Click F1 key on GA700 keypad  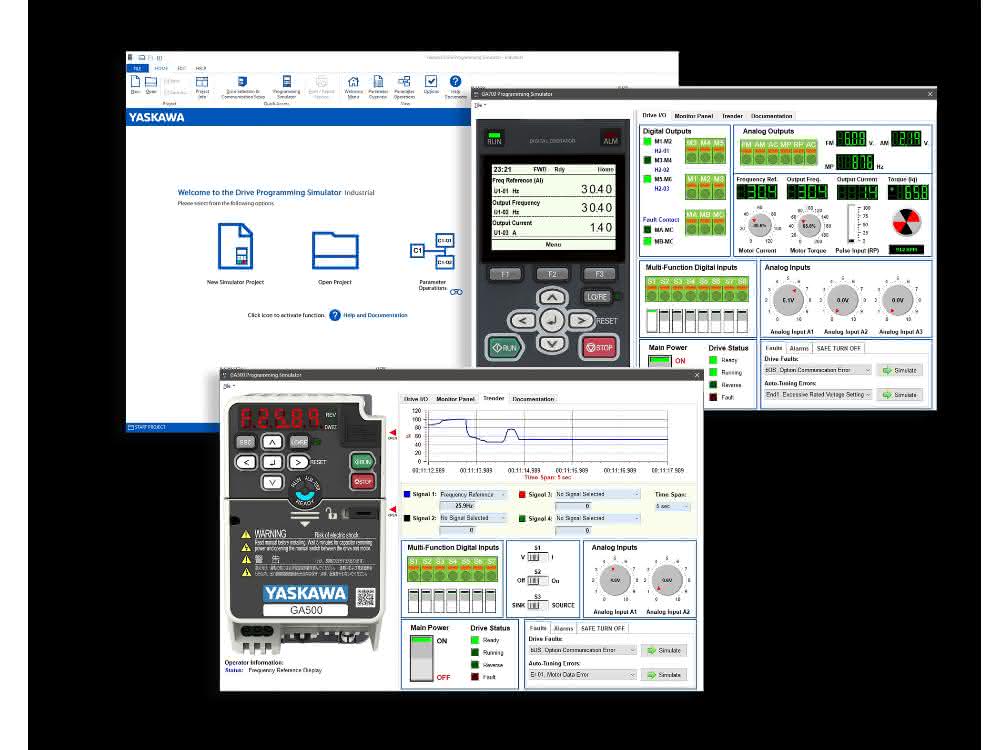tap(505, 274)
